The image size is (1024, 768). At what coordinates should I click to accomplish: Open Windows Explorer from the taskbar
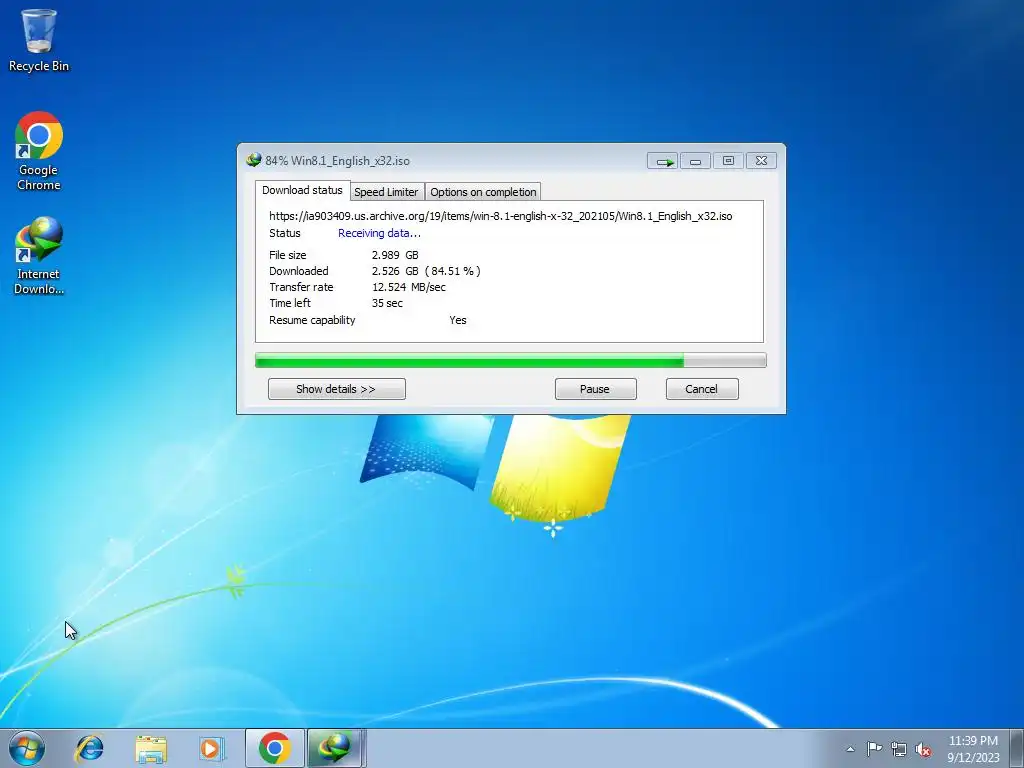pyautogui.click(x=151, y=748)
